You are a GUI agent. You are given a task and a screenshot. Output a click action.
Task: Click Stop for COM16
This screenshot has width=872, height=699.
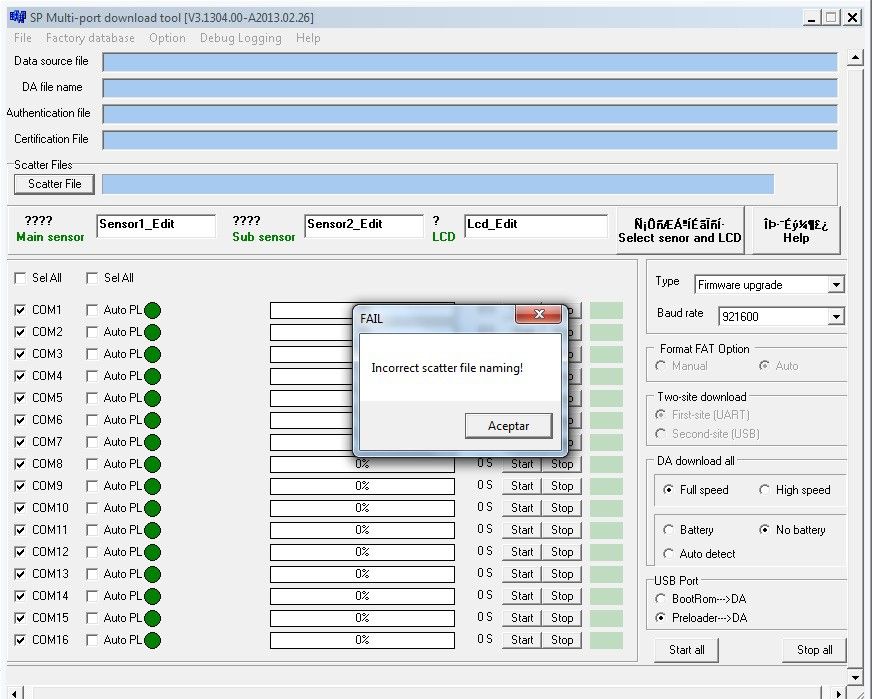pyautogui.click(x=562, y=639)
